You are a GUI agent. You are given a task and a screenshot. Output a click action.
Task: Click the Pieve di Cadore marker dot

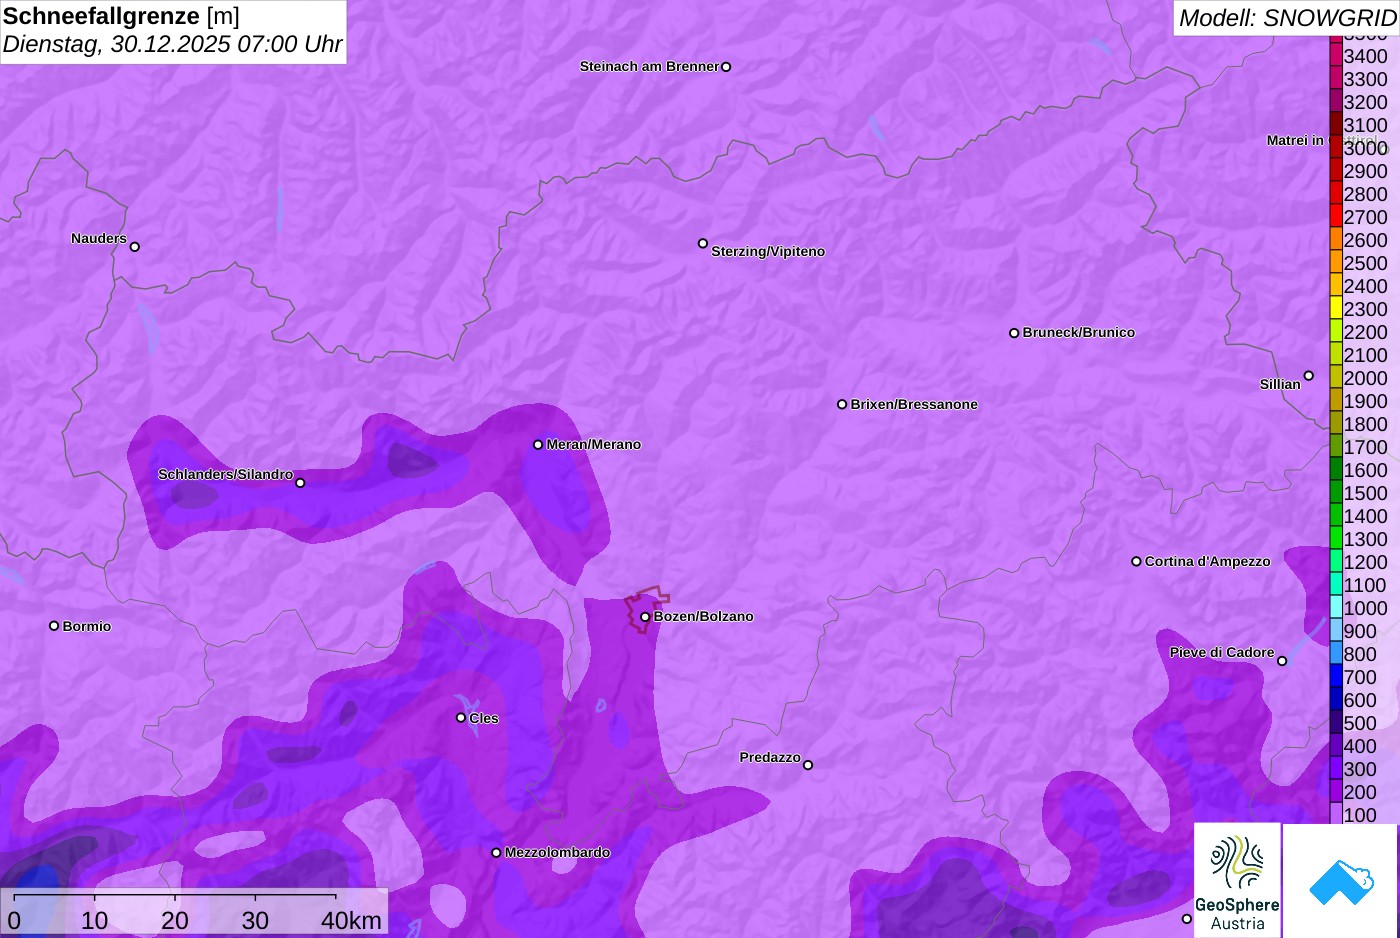1282,661
